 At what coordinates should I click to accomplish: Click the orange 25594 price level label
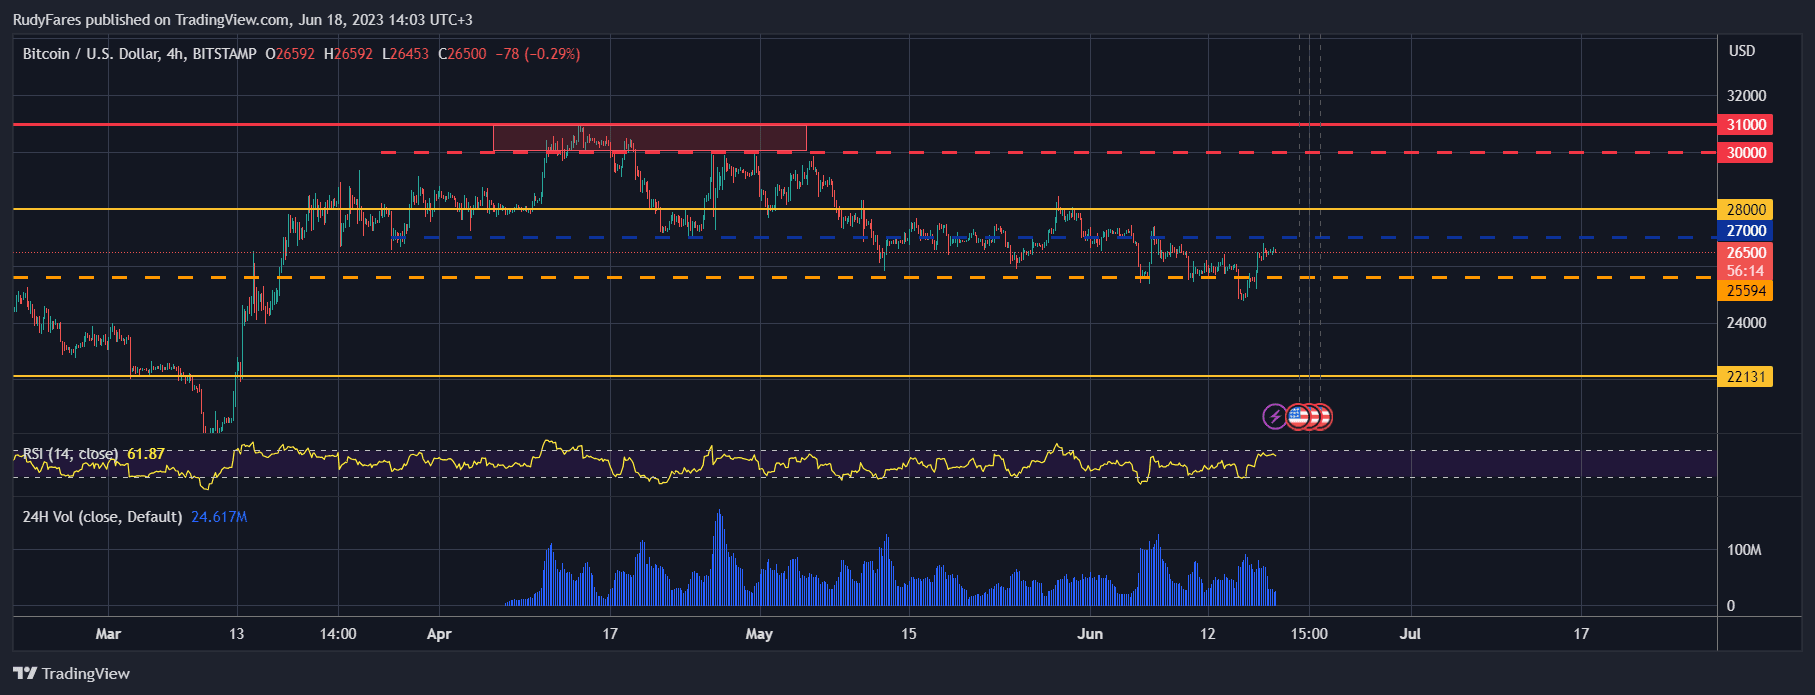tap(1745, 291)
